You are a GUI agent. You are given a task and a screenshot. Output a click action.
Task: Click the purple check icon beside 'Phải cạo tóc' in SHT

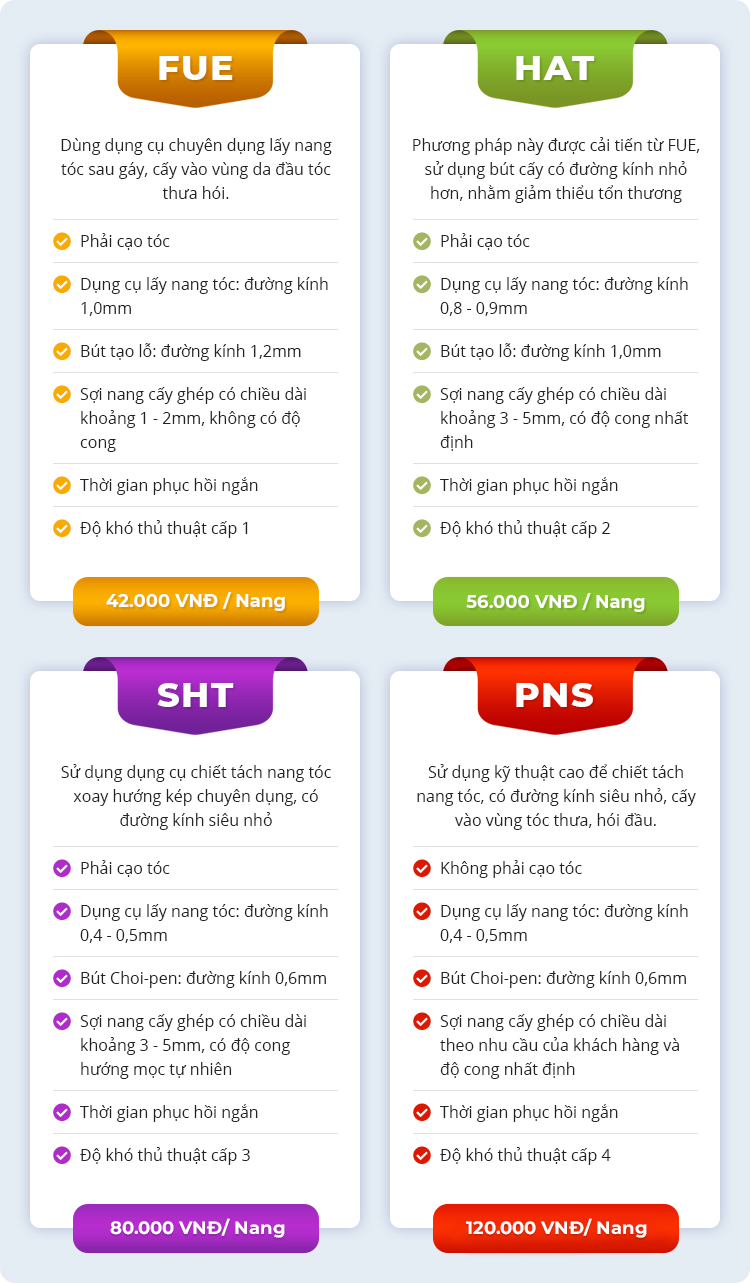62,868
